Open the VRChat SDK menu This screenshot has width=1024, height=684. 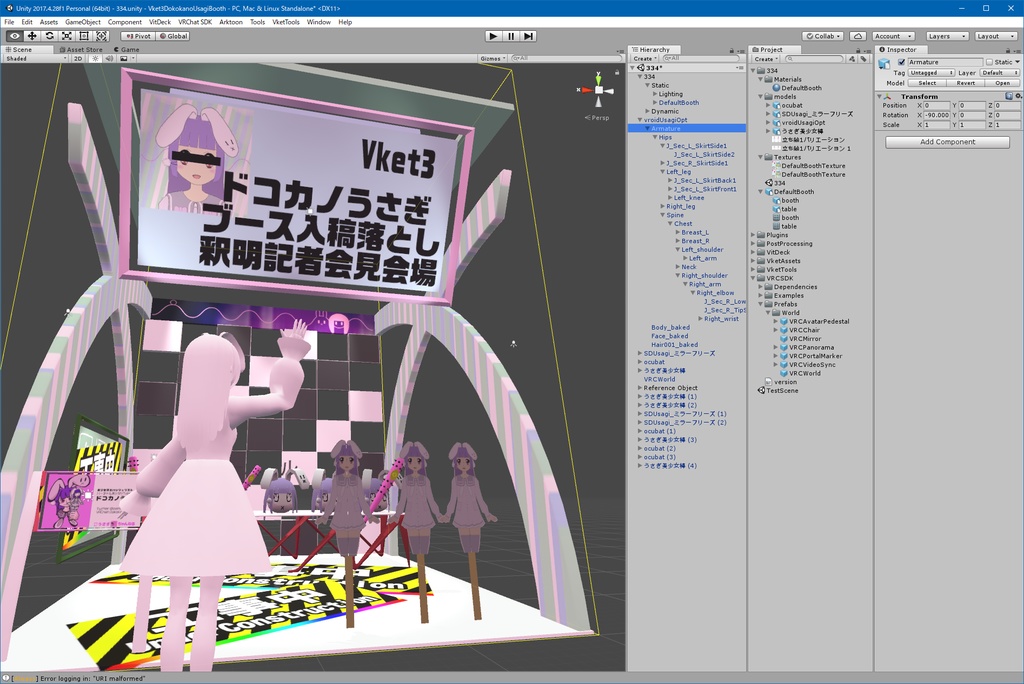pos(195,22)
